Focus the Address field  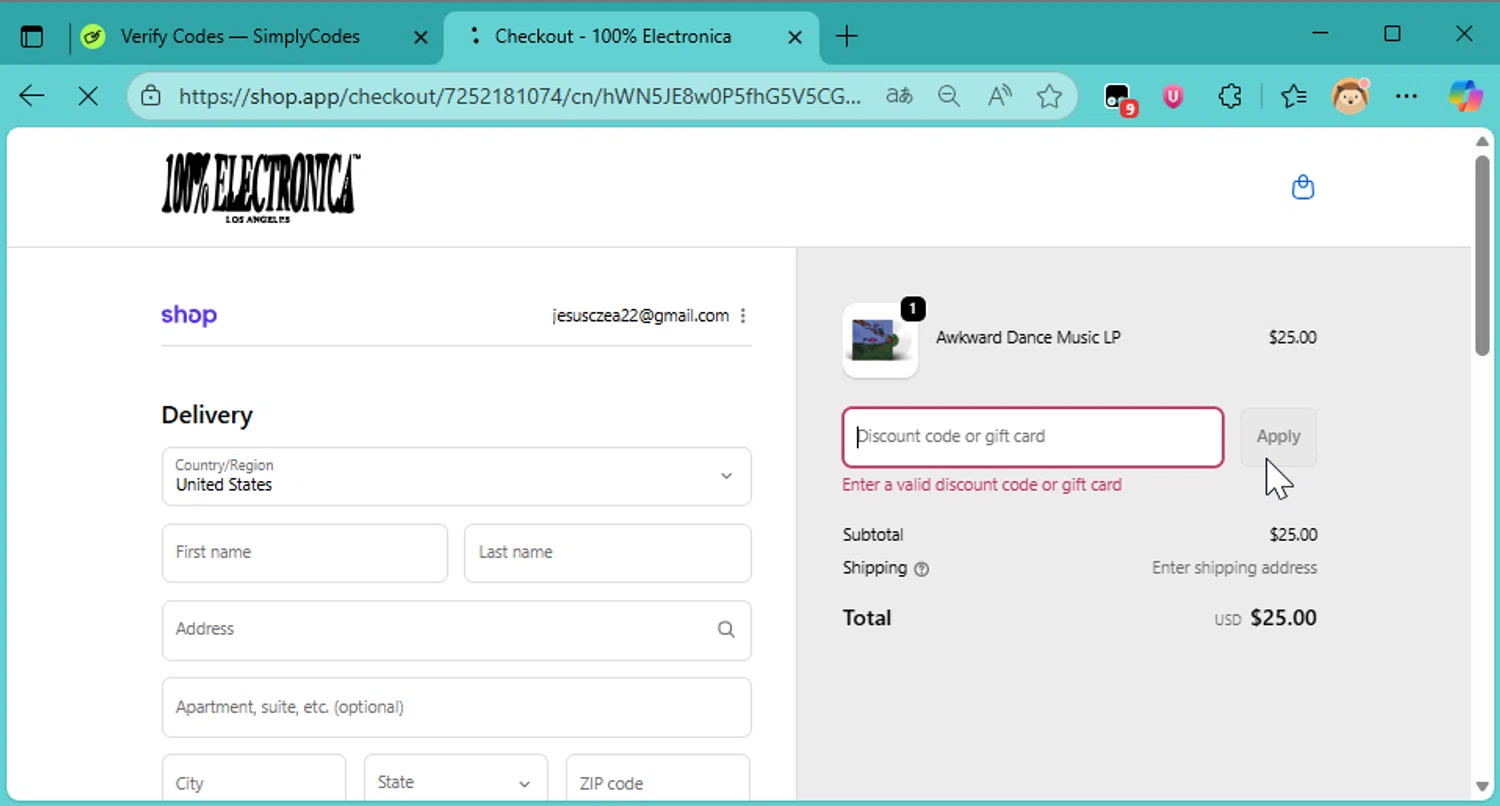(x=456, y=630)
